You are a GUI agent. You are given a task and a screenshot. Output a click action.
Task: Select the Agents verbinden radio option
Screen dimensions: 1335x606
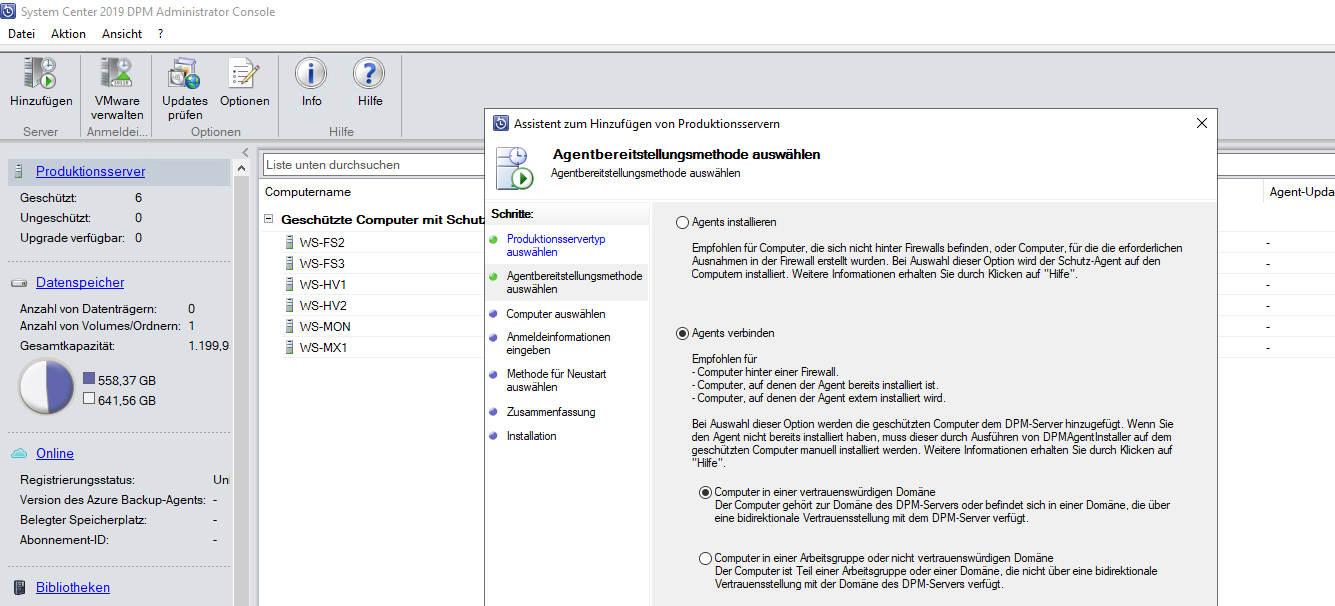[x=683, y=333]
